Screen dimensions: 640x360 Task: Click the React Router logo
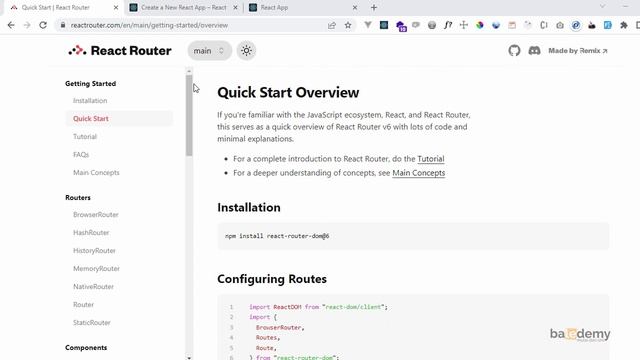[x=120, y=51]
